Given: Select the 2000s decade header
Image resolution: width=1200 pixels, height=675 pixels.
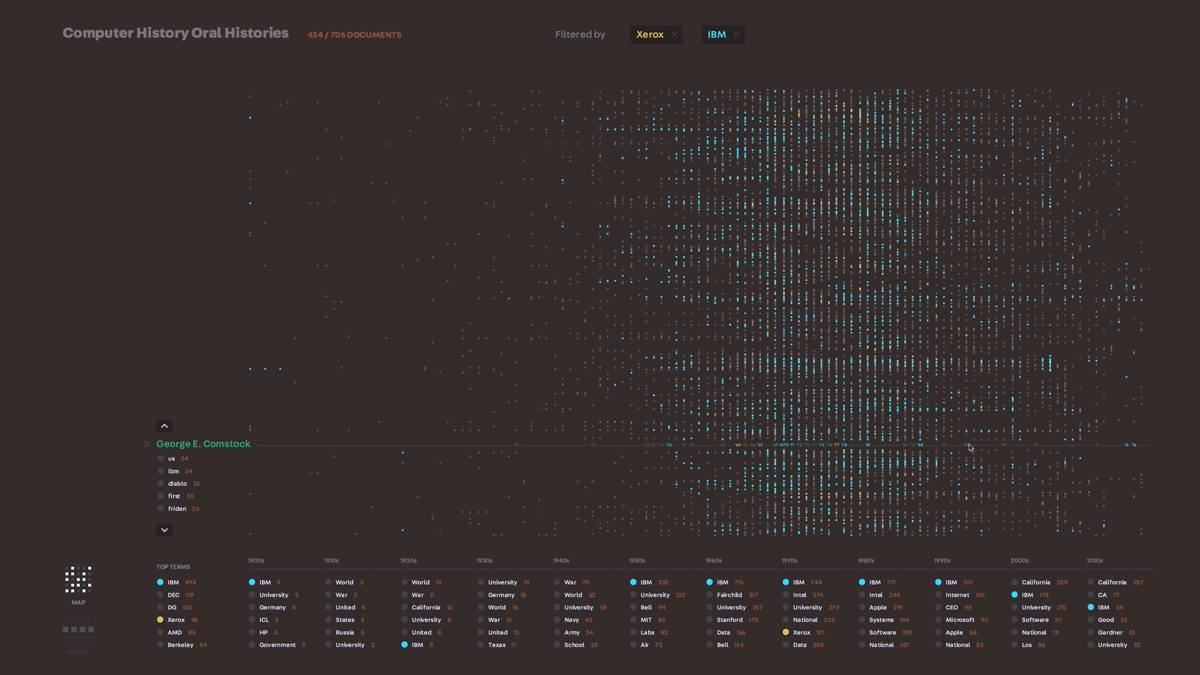Looking at the screenshot, I should 1019,561.
